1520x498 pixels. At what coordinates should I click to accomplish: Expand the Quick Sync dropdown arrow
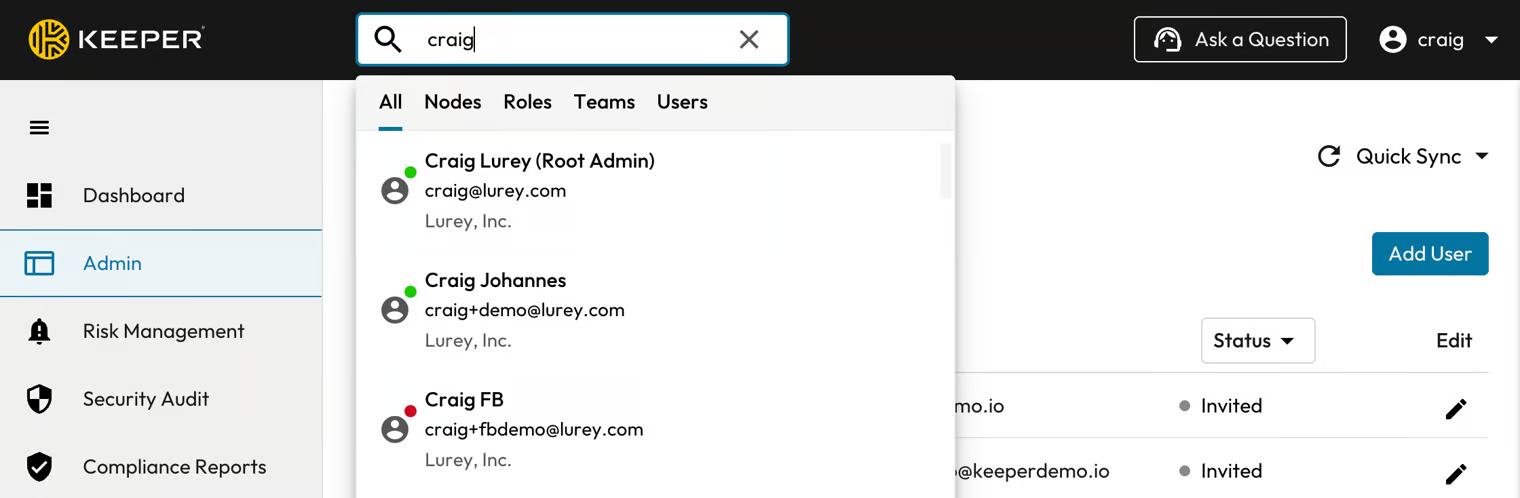point(1482,157)
